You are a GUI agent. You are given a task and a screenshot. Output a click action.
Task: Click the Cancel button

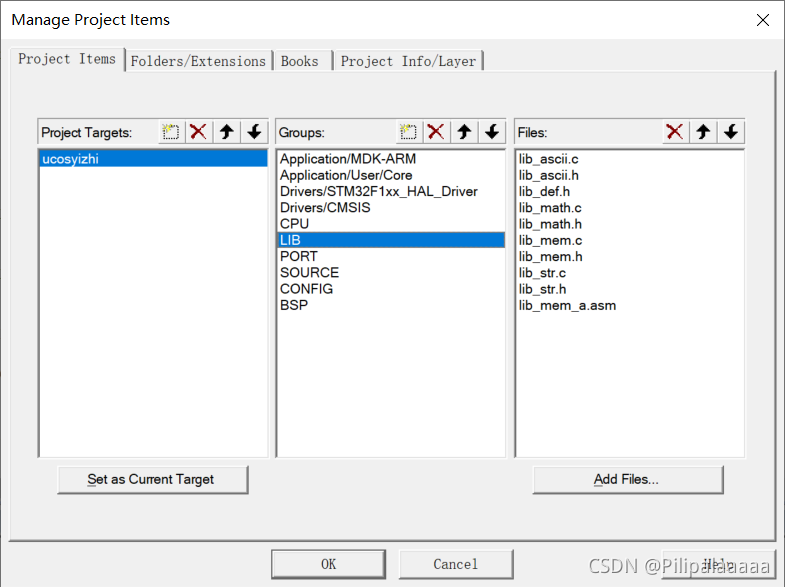point(456,564)
